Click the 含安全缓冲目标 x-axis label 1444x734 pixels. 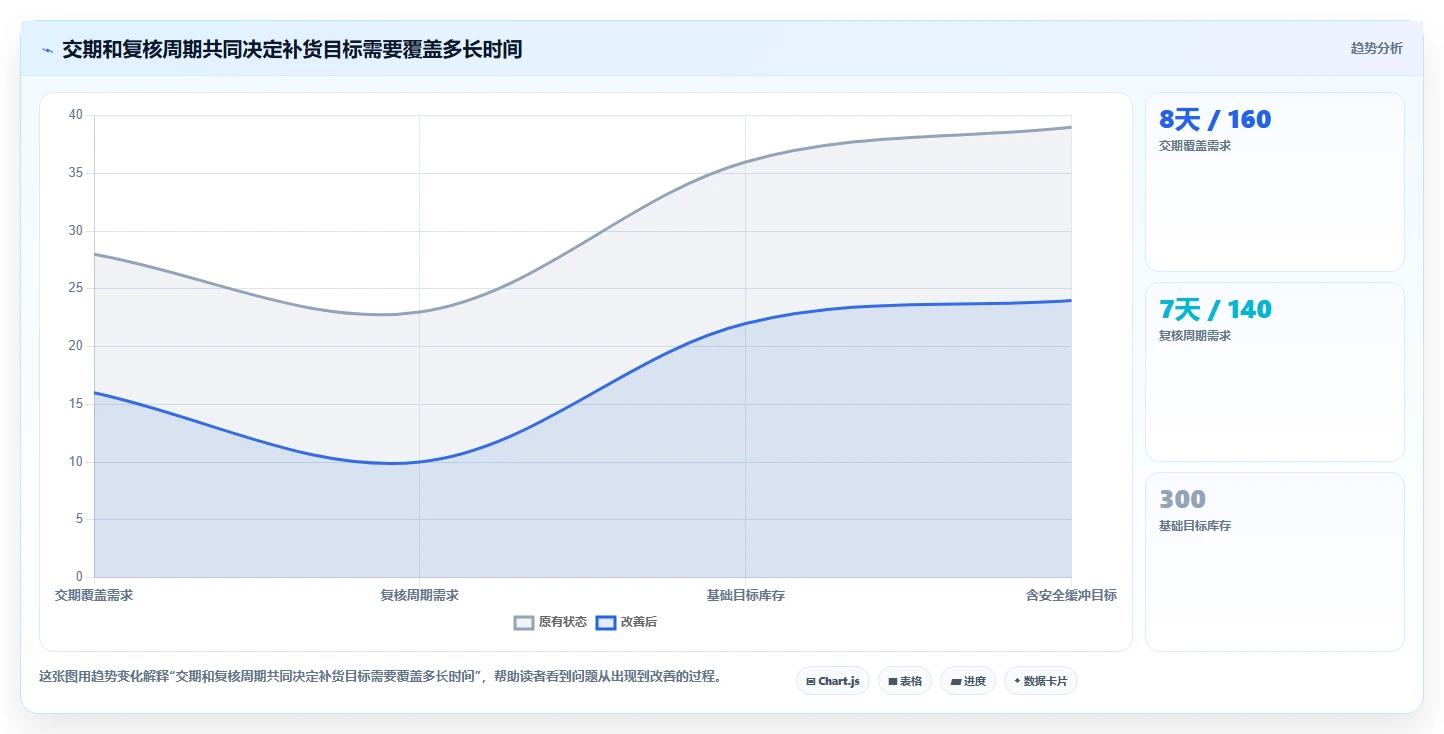[x=1071, y=595]
